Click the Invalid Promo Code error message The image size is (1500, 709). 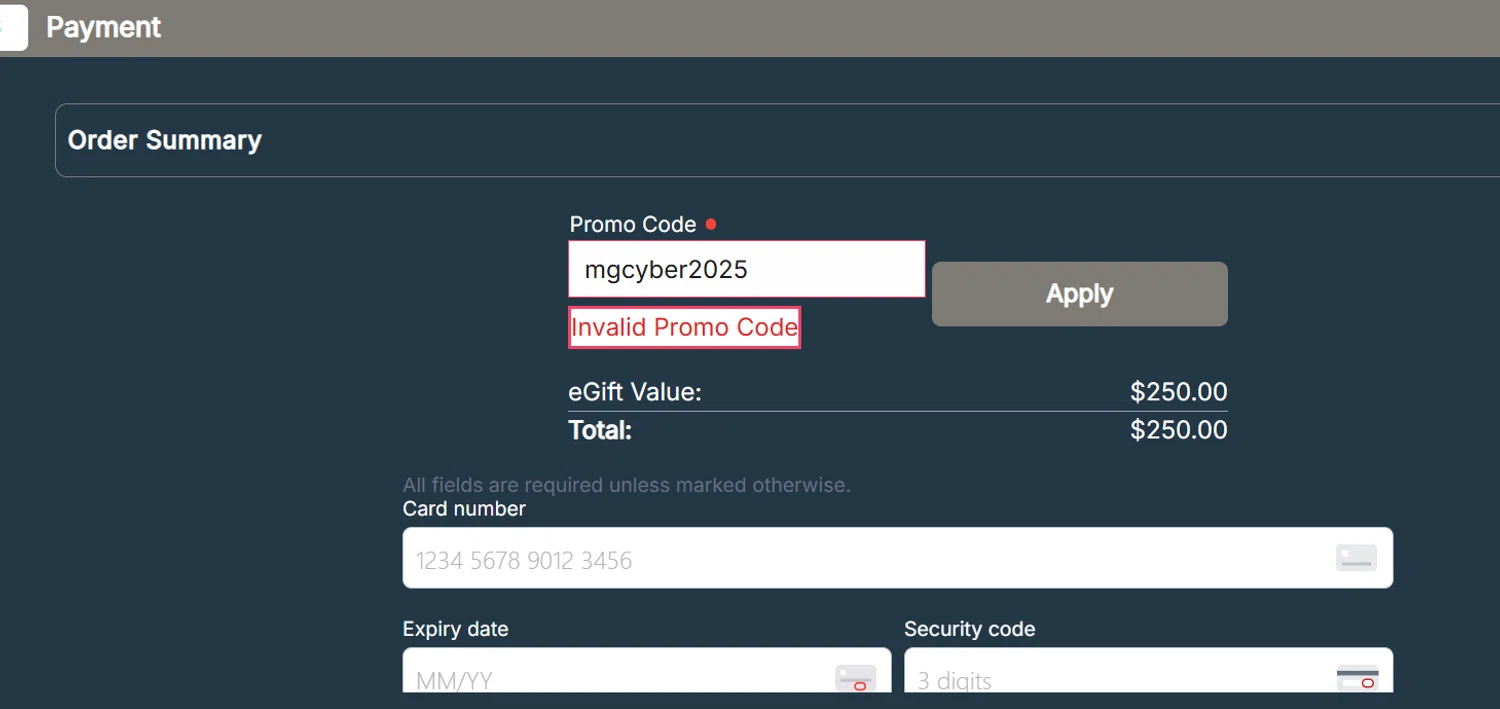684,327
